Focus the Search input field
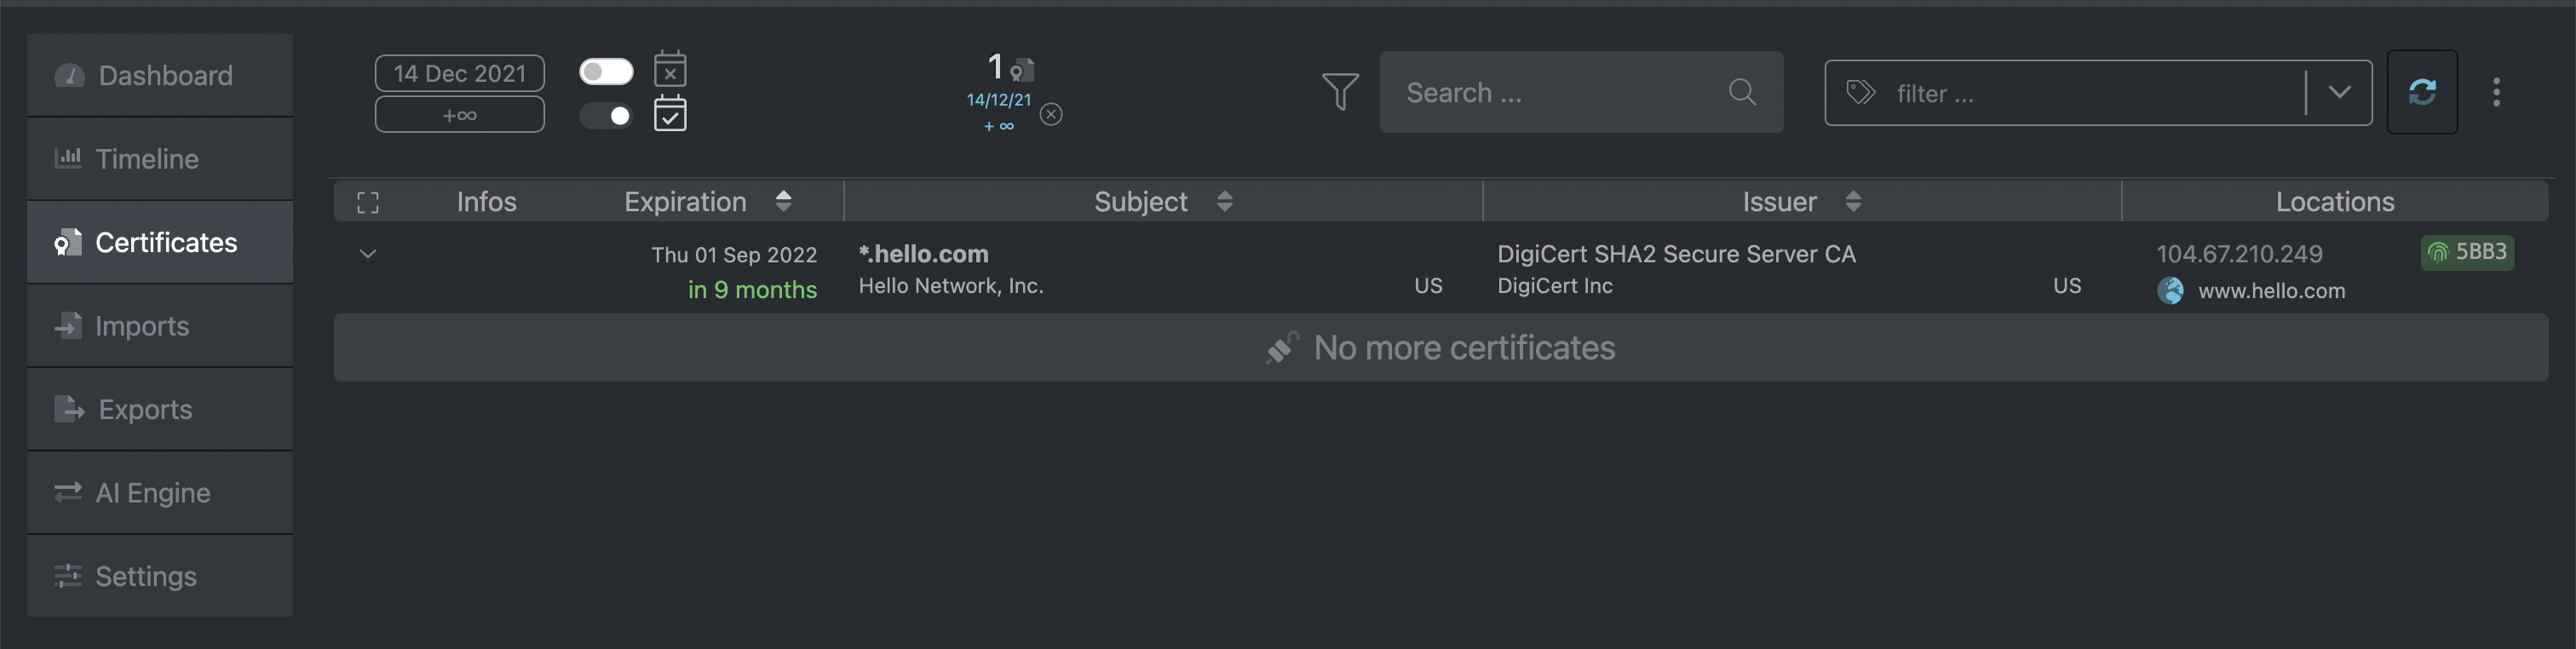The width and height of the screenshot is (2576, 649). point(1581,92)
